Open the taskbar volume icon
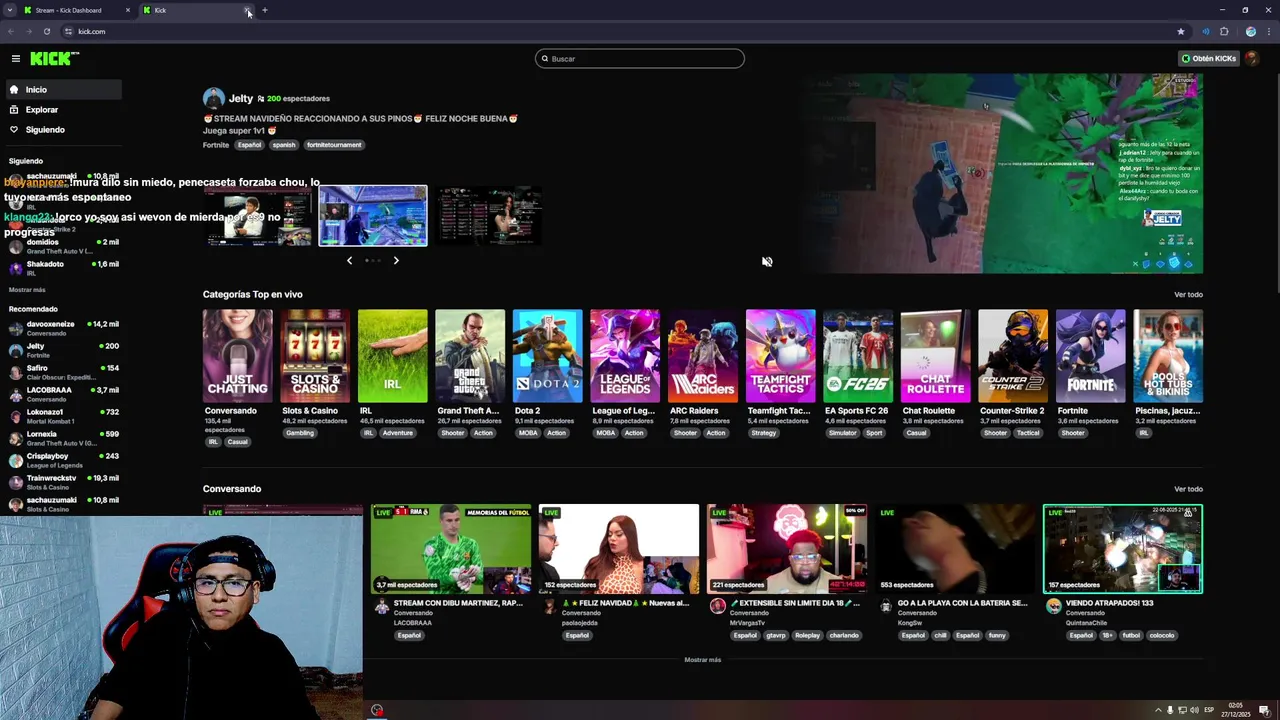Screen dimensions: 1280x720 tap(1195, 710)
